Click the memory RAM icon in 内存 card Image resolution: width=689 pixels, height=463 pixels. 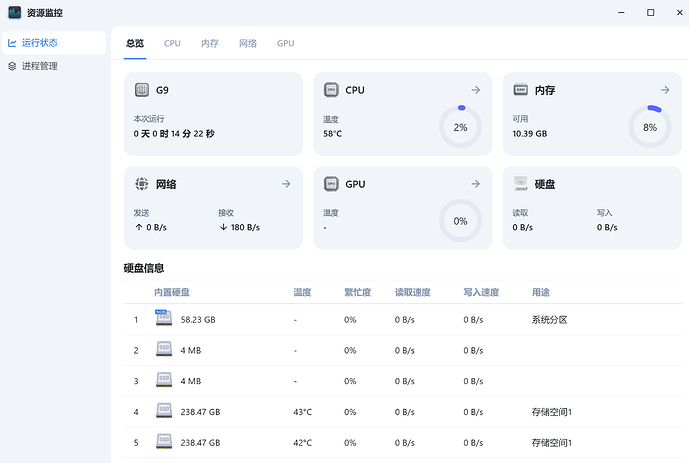click(x=520, y=90)
